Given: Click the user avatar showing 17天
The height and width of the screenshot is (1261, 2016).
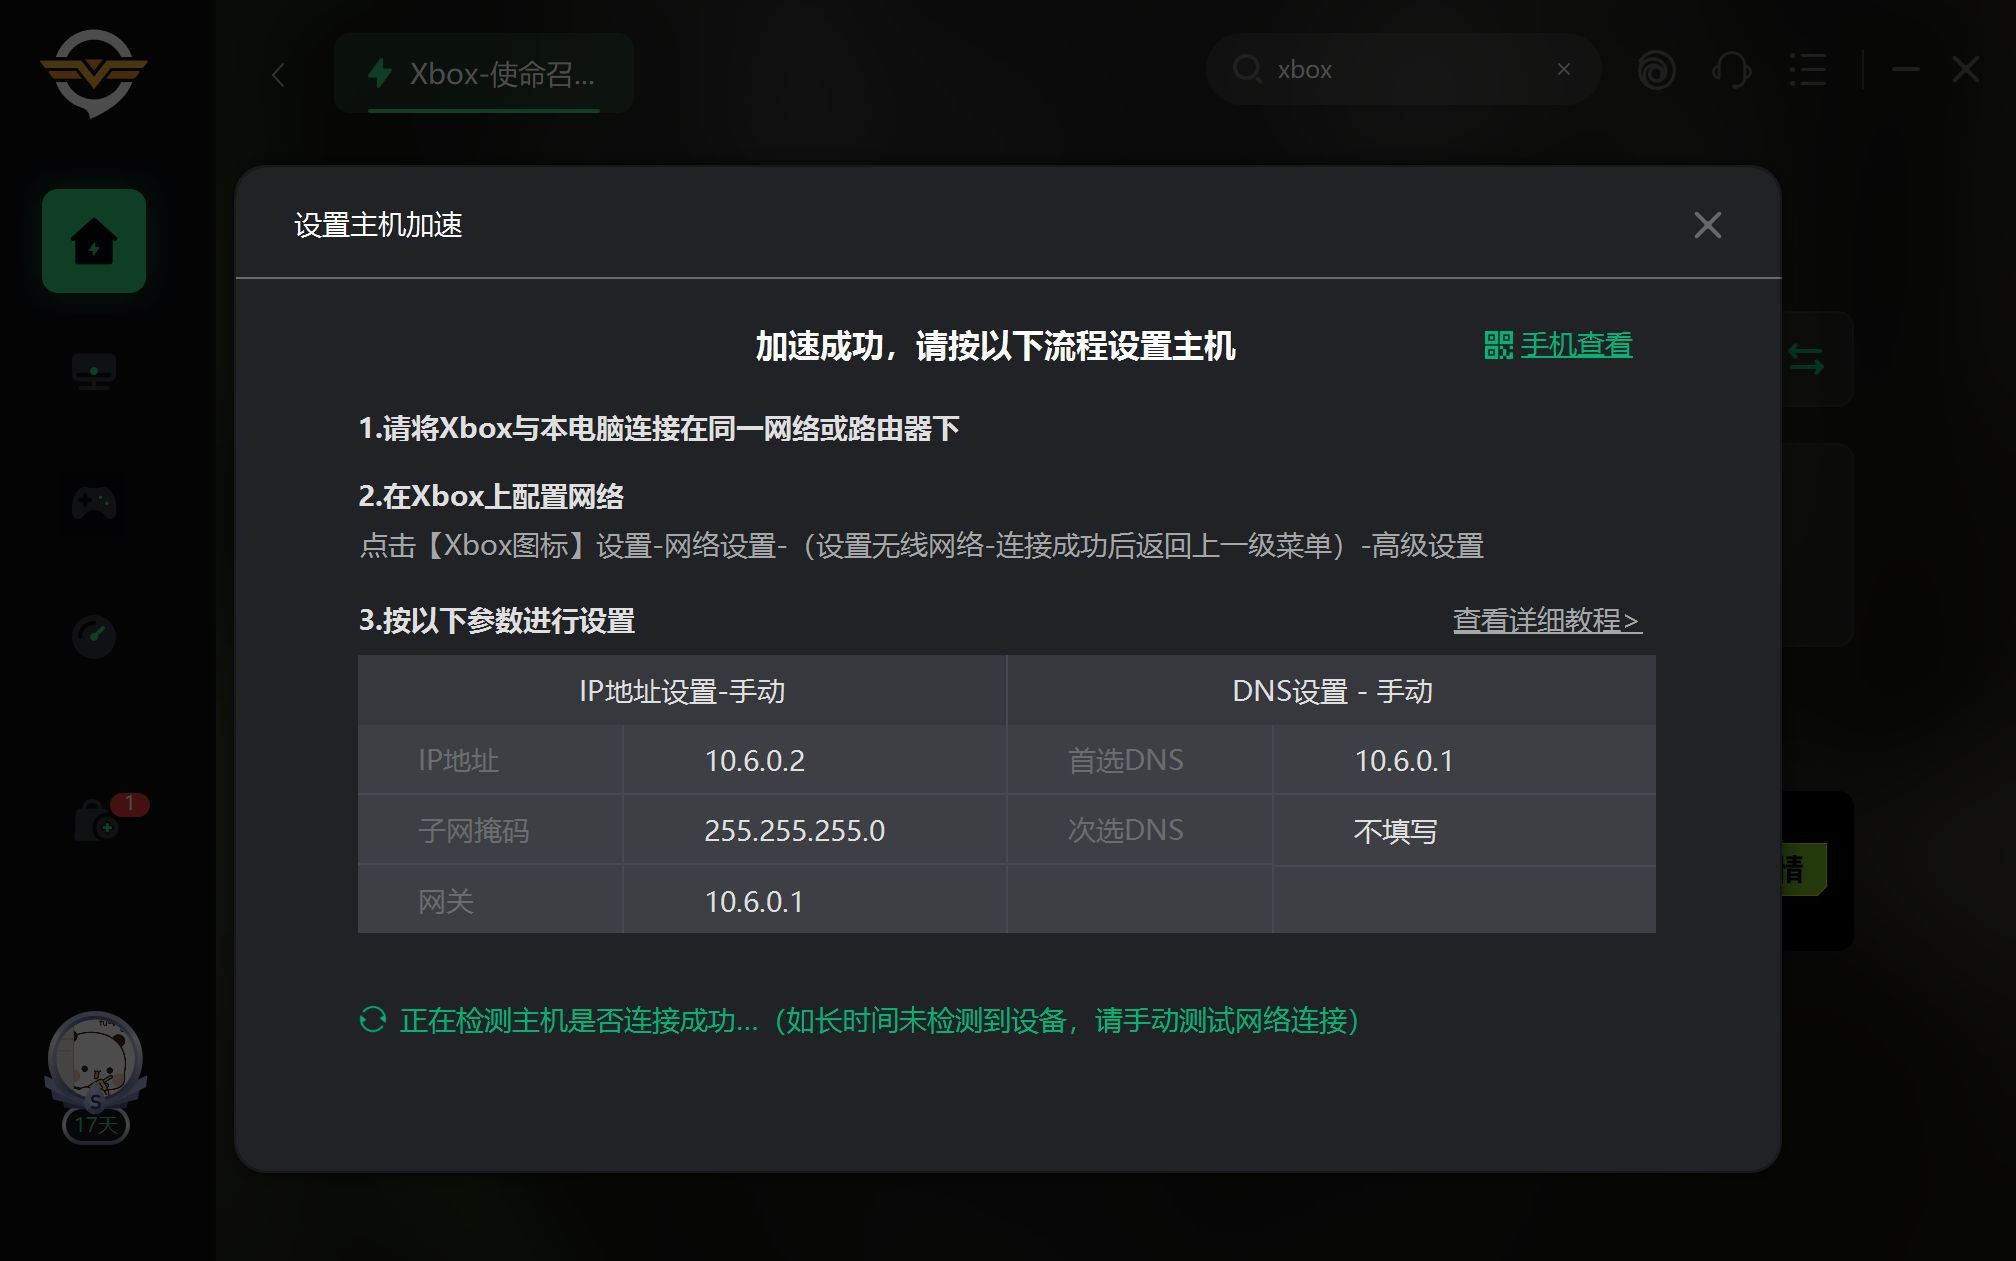Looking at the screenshot, I should 95,1075.
